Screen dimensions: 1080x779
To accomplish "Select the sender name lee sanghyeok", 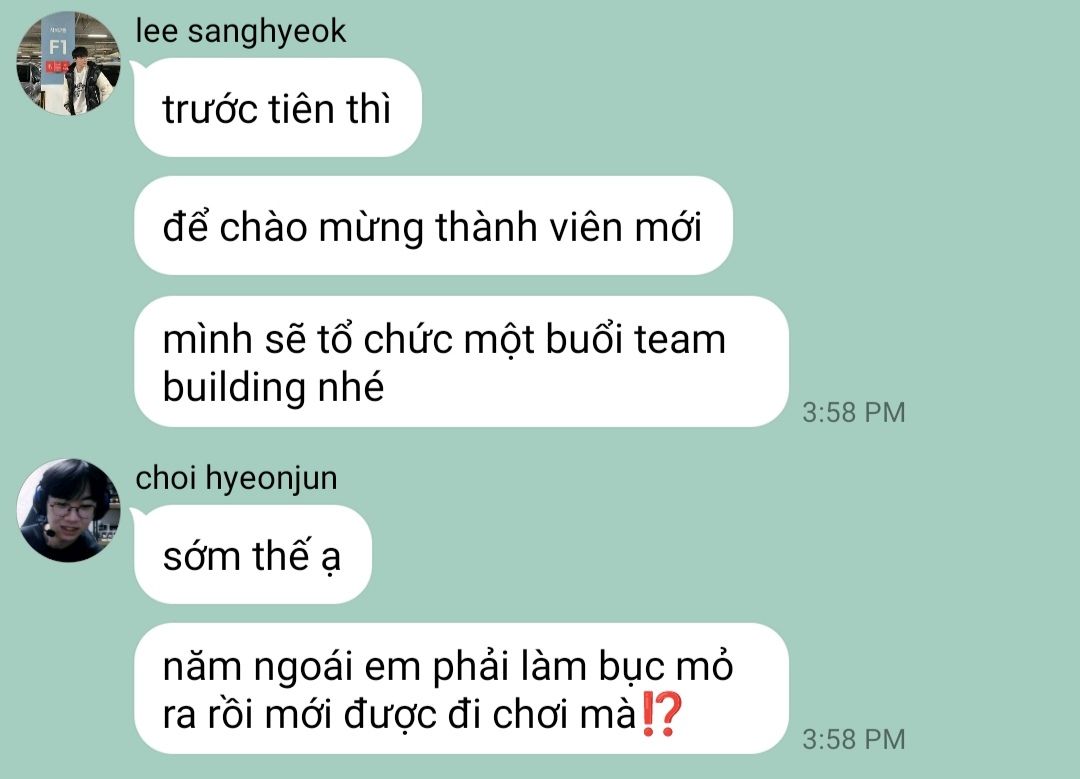I will click(x=240, y=31).
